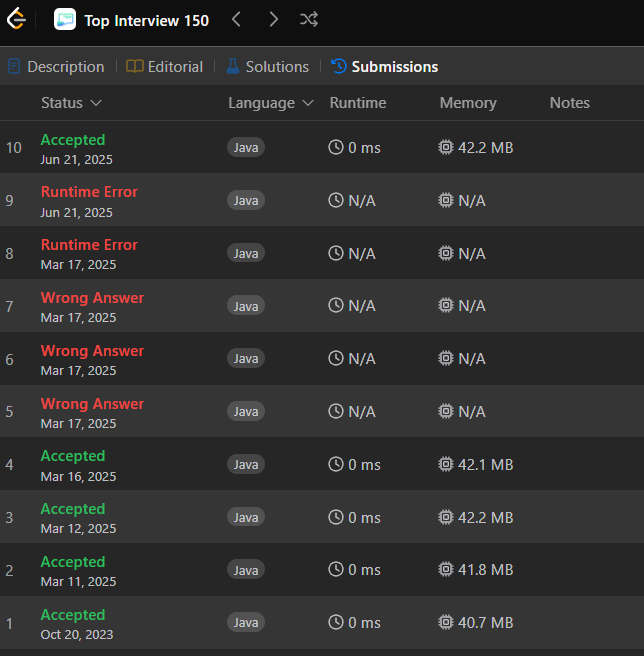Open Runtime Error submission from Jun 21, 2025

[322, 200]
